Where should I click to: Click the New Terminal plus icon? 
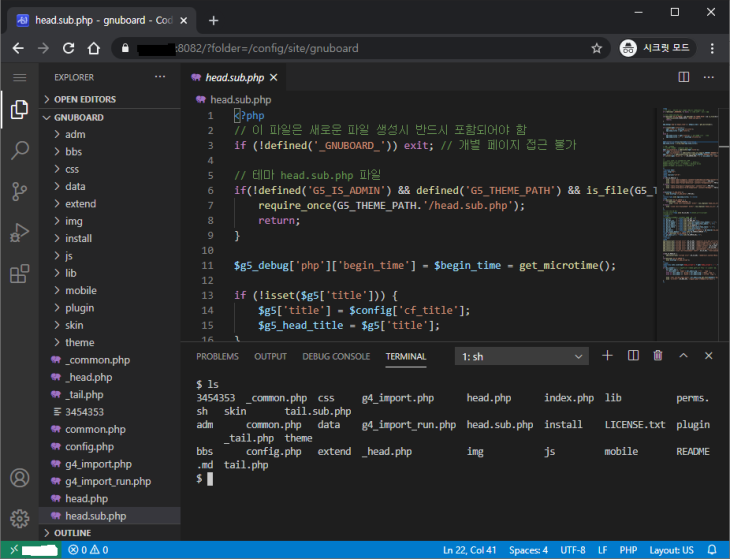coord(607,355)
